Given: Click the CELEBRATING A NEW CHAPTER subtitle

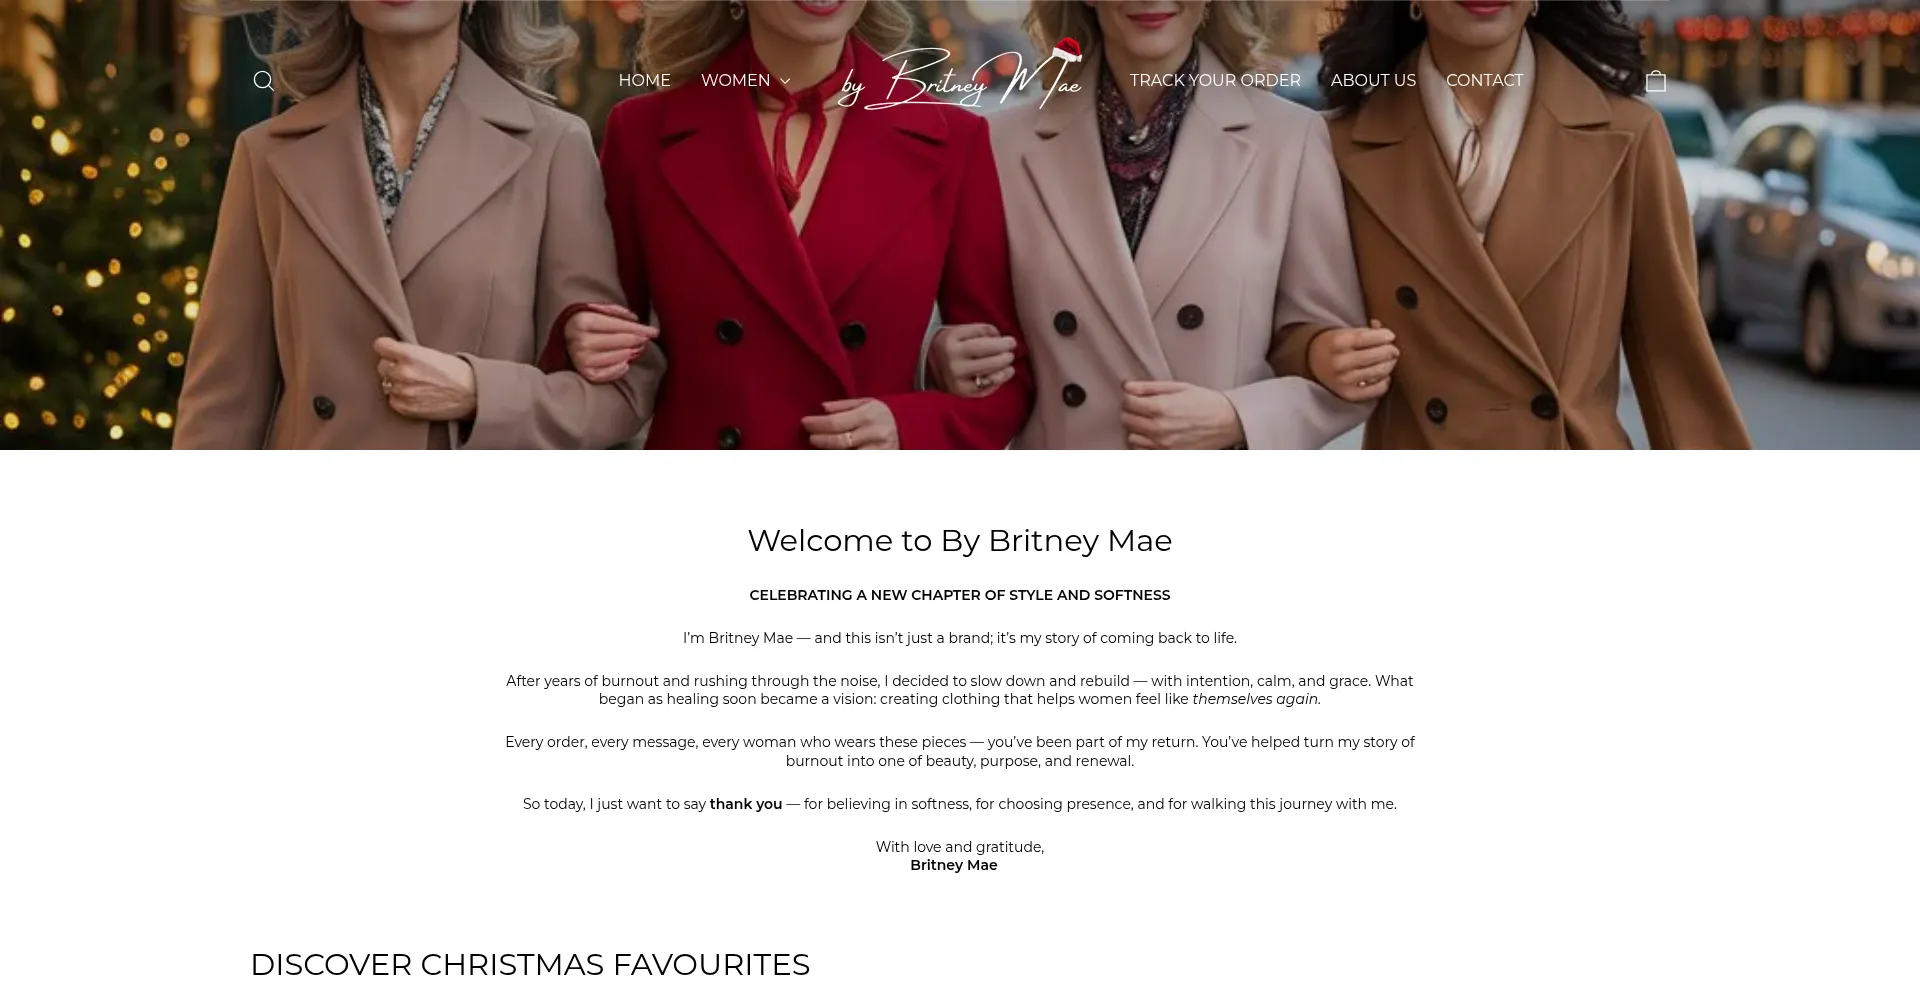Looking at the screenshot, I should (x=960, y=595).
